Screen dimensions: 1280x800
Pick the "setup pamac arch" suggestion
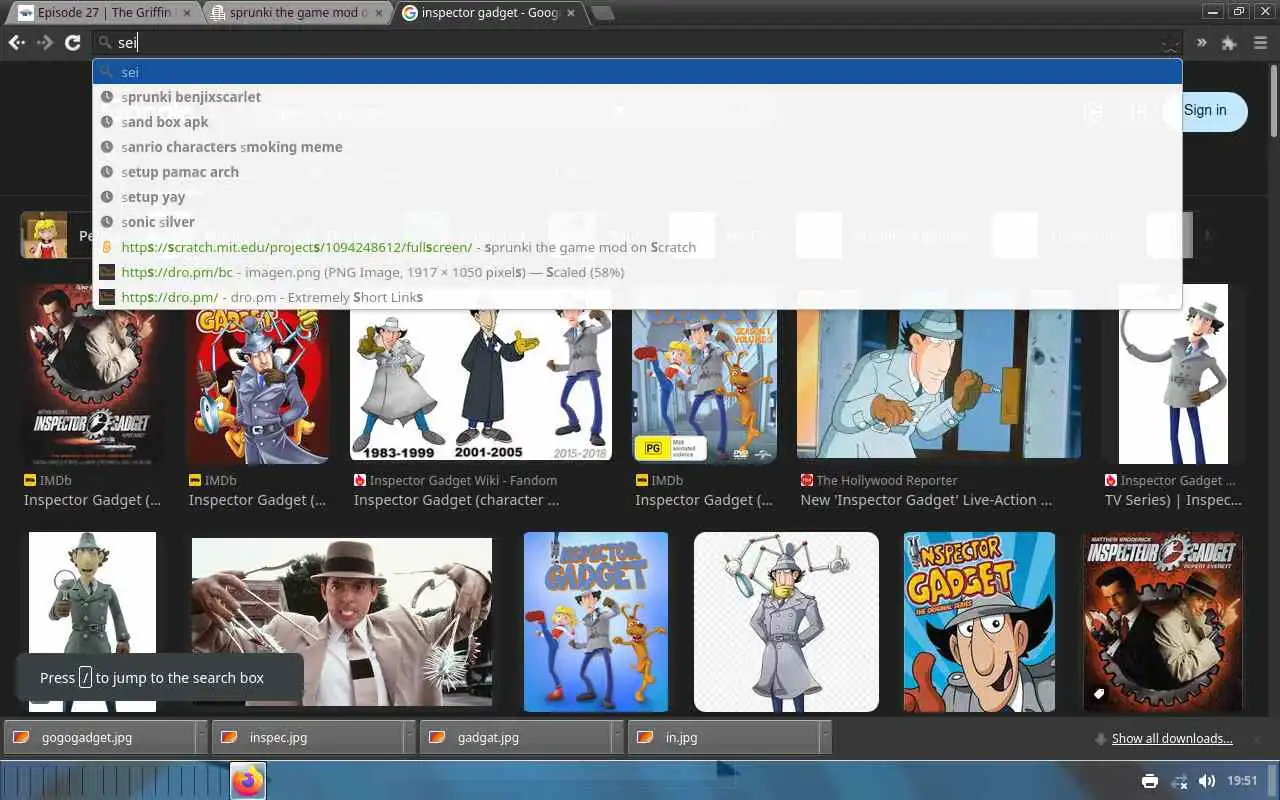637,172
